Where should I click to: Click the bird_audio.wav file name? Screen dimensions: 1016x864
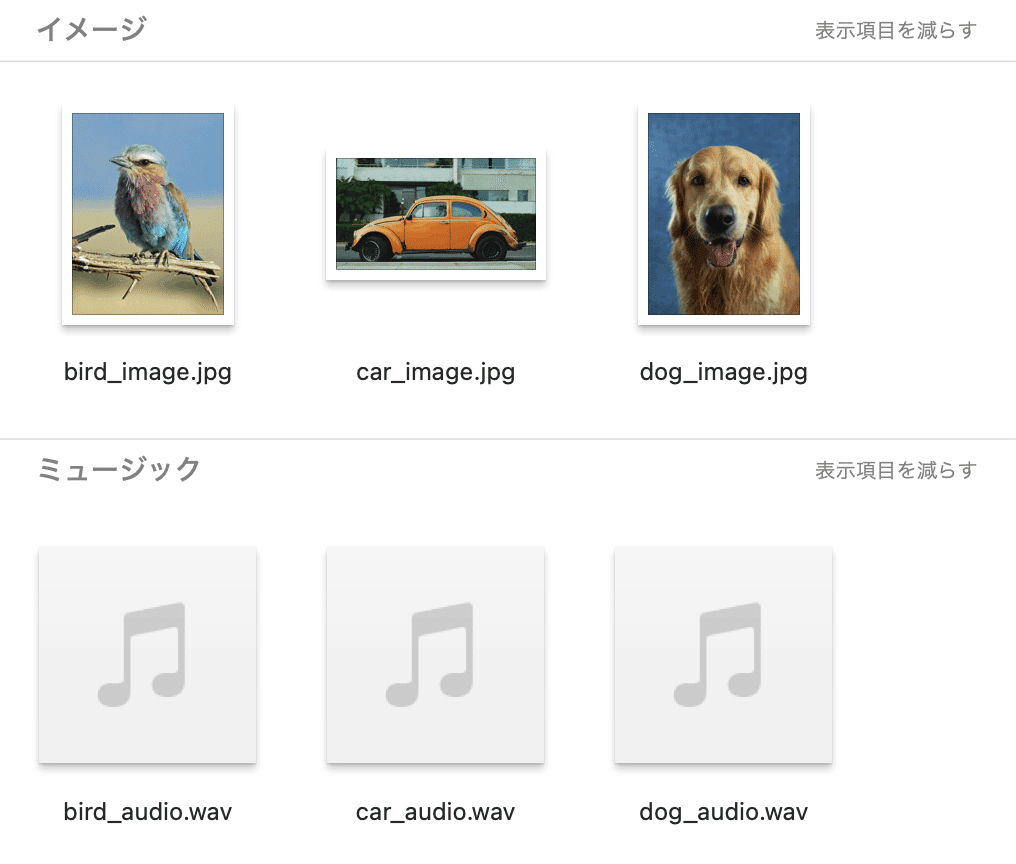(x=148, y=812)
